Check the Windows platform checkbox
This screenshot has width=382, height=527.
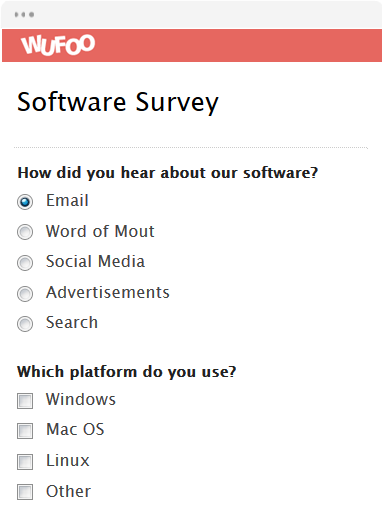25,401
